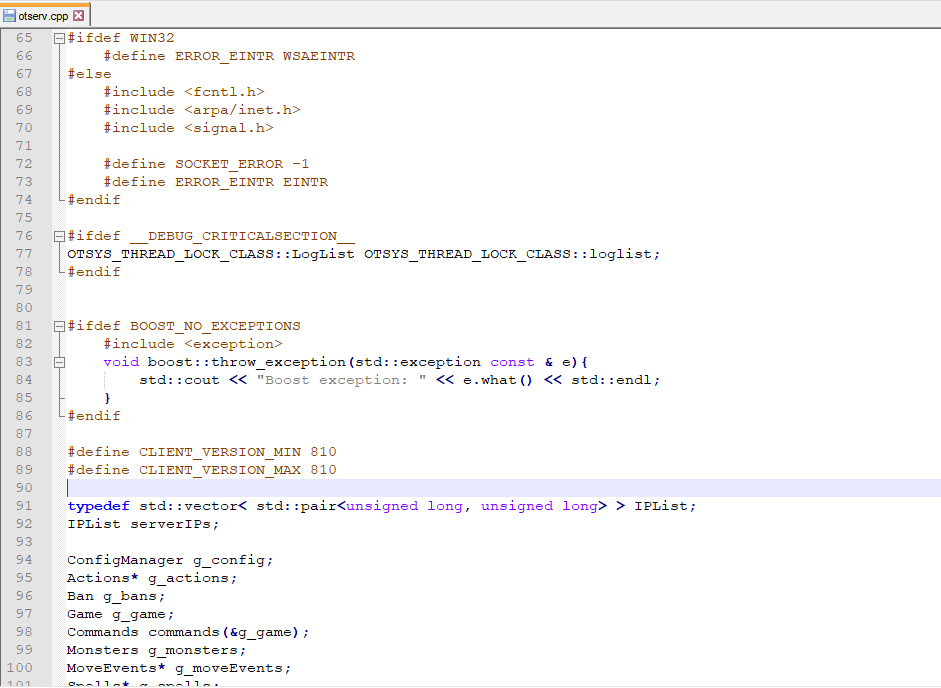Click line number 65 in the margin

pyautogui.click(x=24, y=38)
